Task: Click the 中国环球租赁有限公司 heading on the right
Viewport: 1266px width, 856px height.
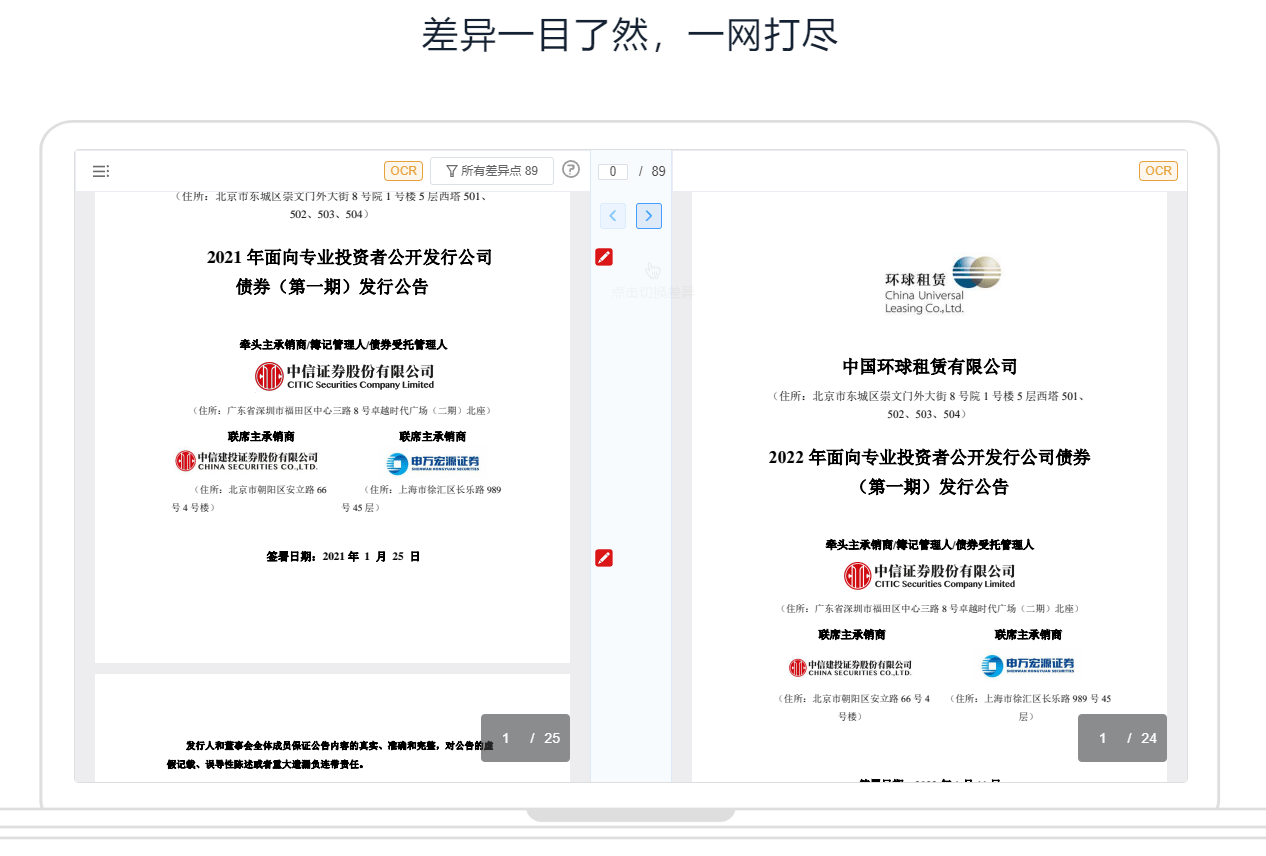Action: [929, 367]
